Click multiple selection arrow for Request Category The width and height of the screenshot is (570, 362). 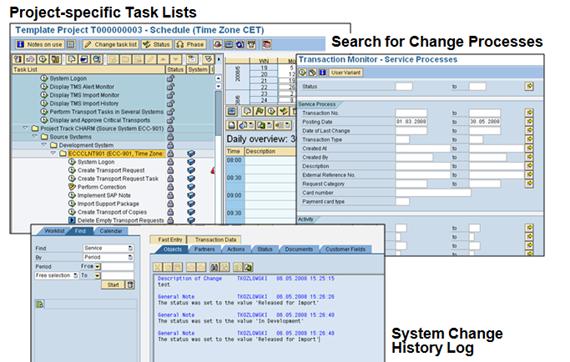coord(529,184)
